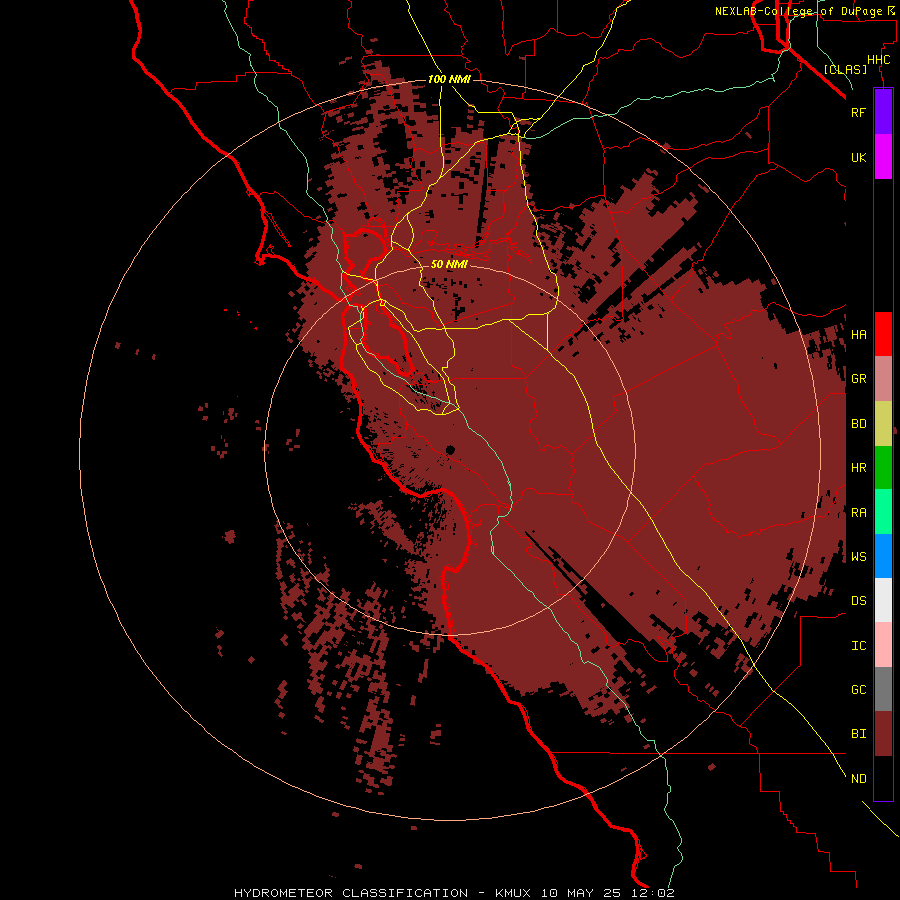The image size is (900, 900).
Task: Click the UK magenta legend swatch
Action: click(x=883, y=157)
